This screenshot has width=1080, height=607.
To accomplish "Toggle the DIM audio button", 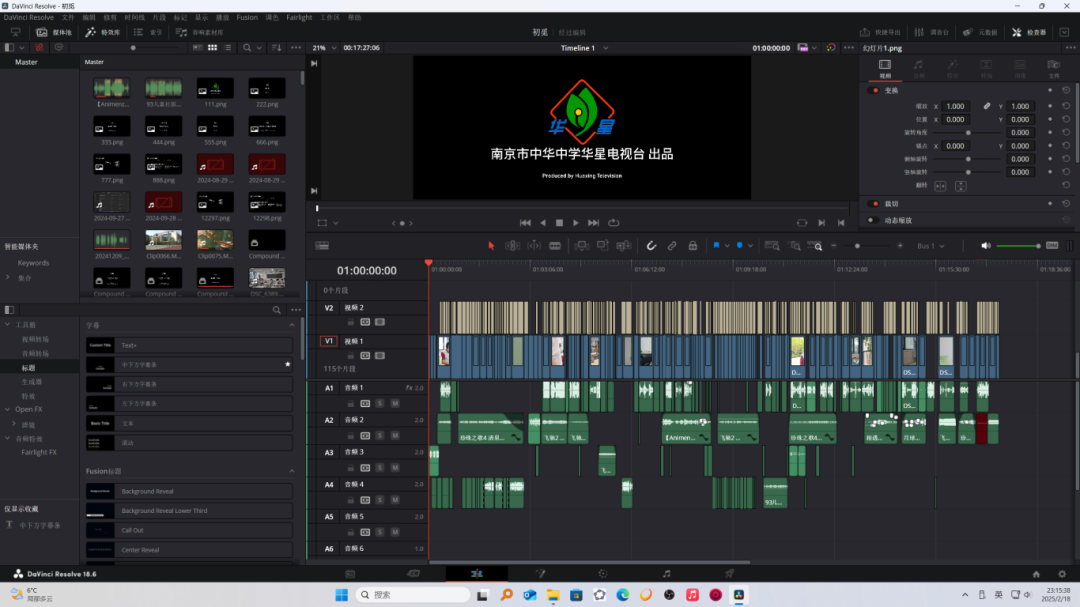I will pyautogui.click(x=1052, y=246).
